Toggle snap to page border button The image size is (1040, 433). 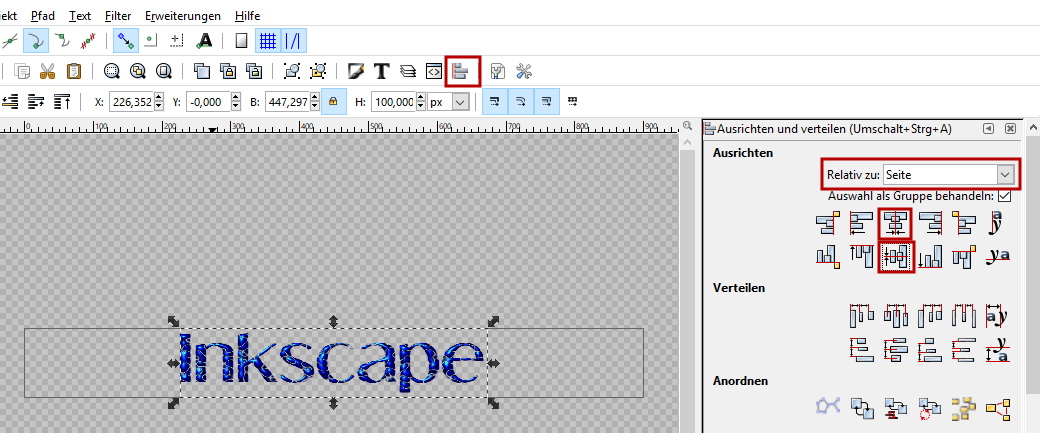click(242, 41)
